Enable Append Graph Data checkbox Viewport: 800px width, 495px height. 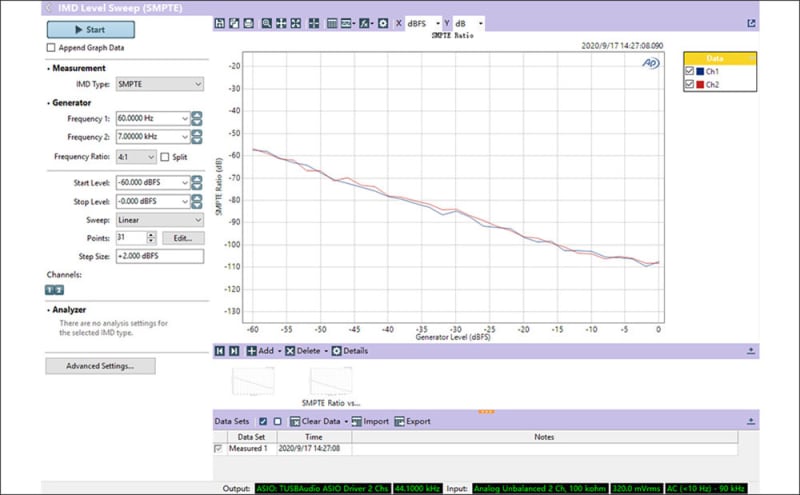click(x=51, y=47)
